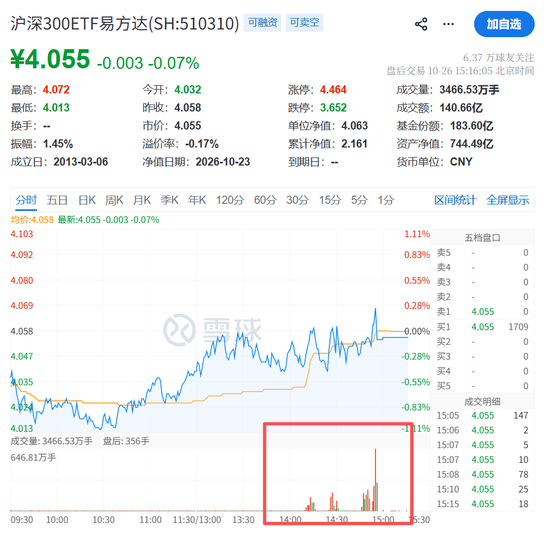This screenshot has width=550, height=541.
Task: Switch to the 季K tab
Action: coord(169,200)
